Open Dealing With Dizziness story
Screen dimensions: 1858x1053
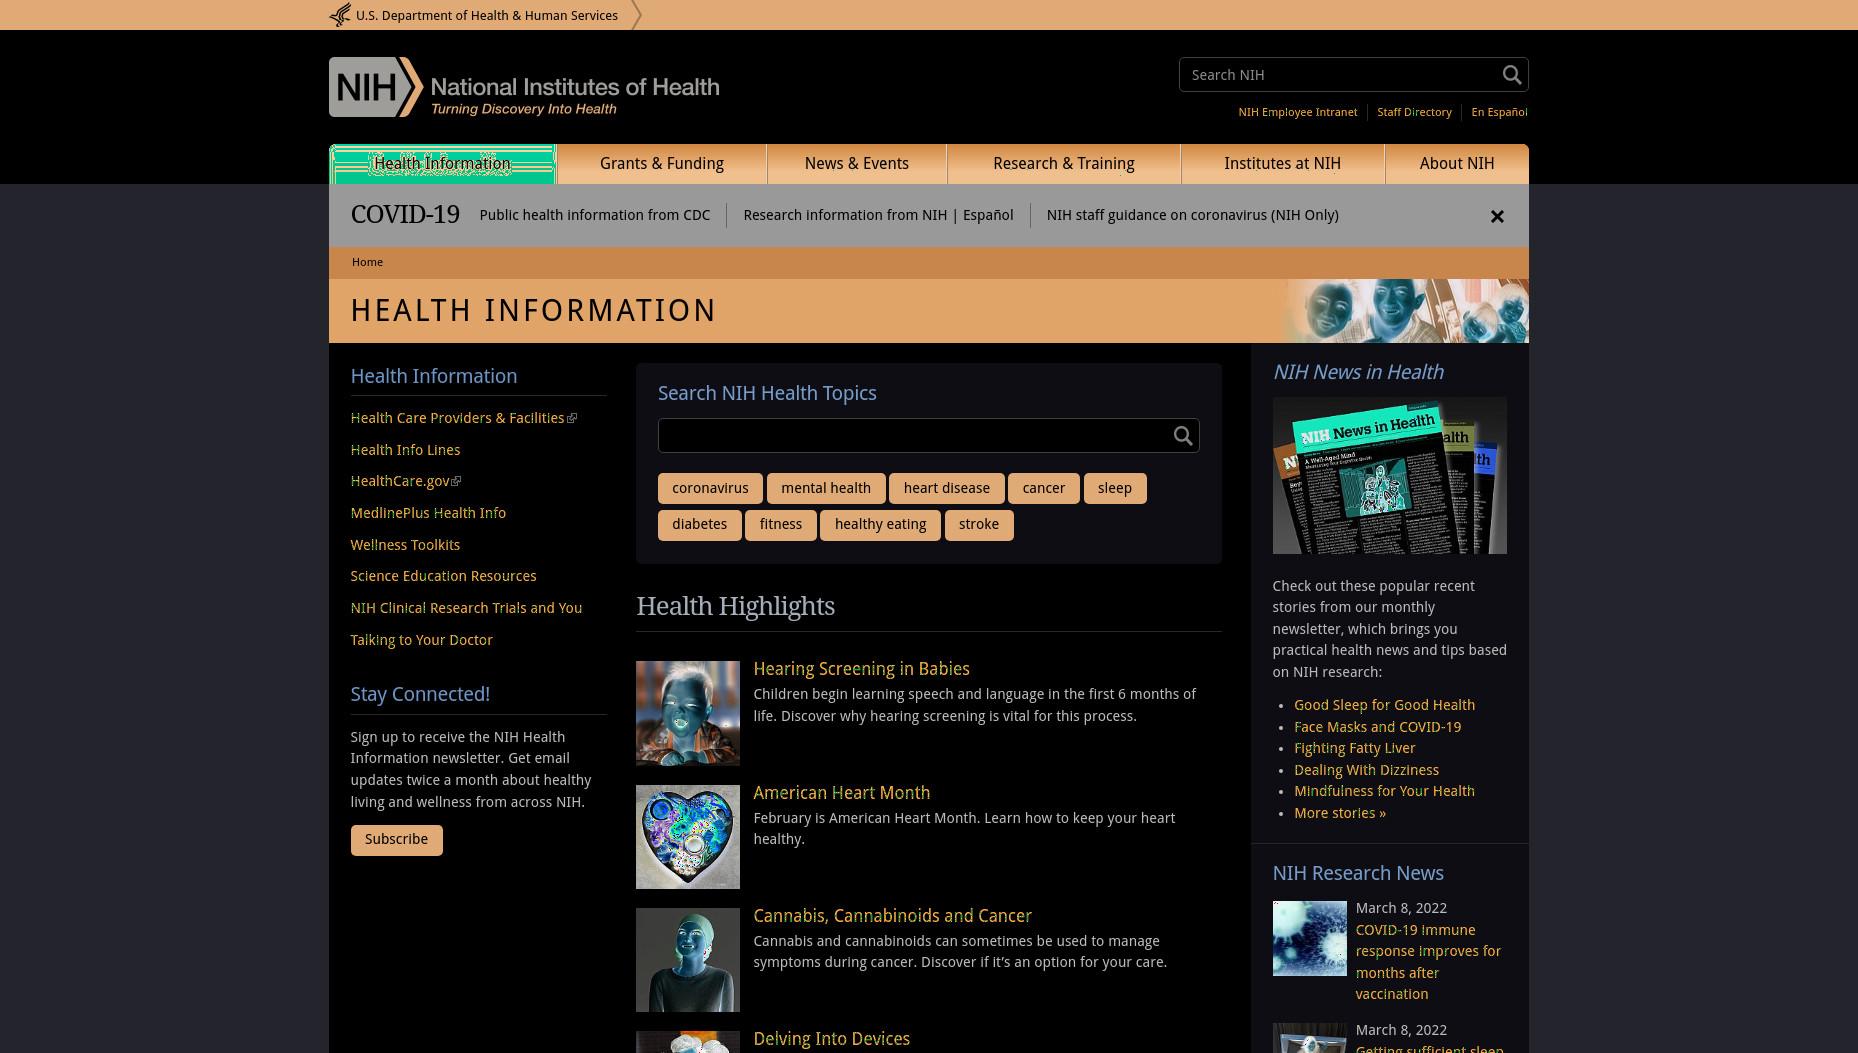[x=1366, y=770]
